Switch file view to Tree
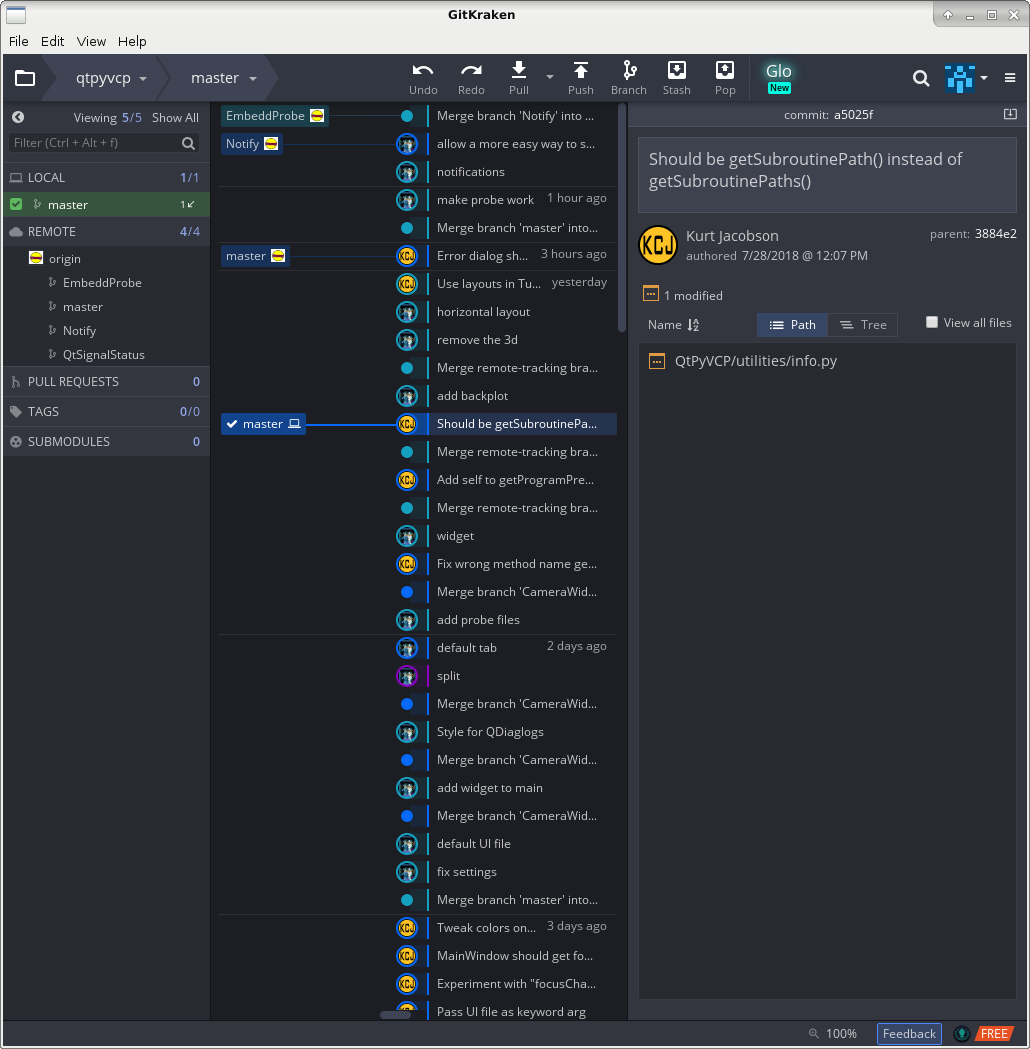1030x1049 pixels. (x=863, y=325)
